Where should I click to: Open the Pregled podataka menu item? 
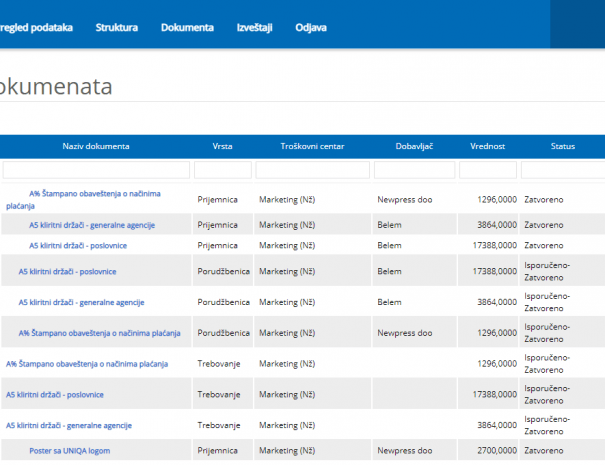[37, 27]
